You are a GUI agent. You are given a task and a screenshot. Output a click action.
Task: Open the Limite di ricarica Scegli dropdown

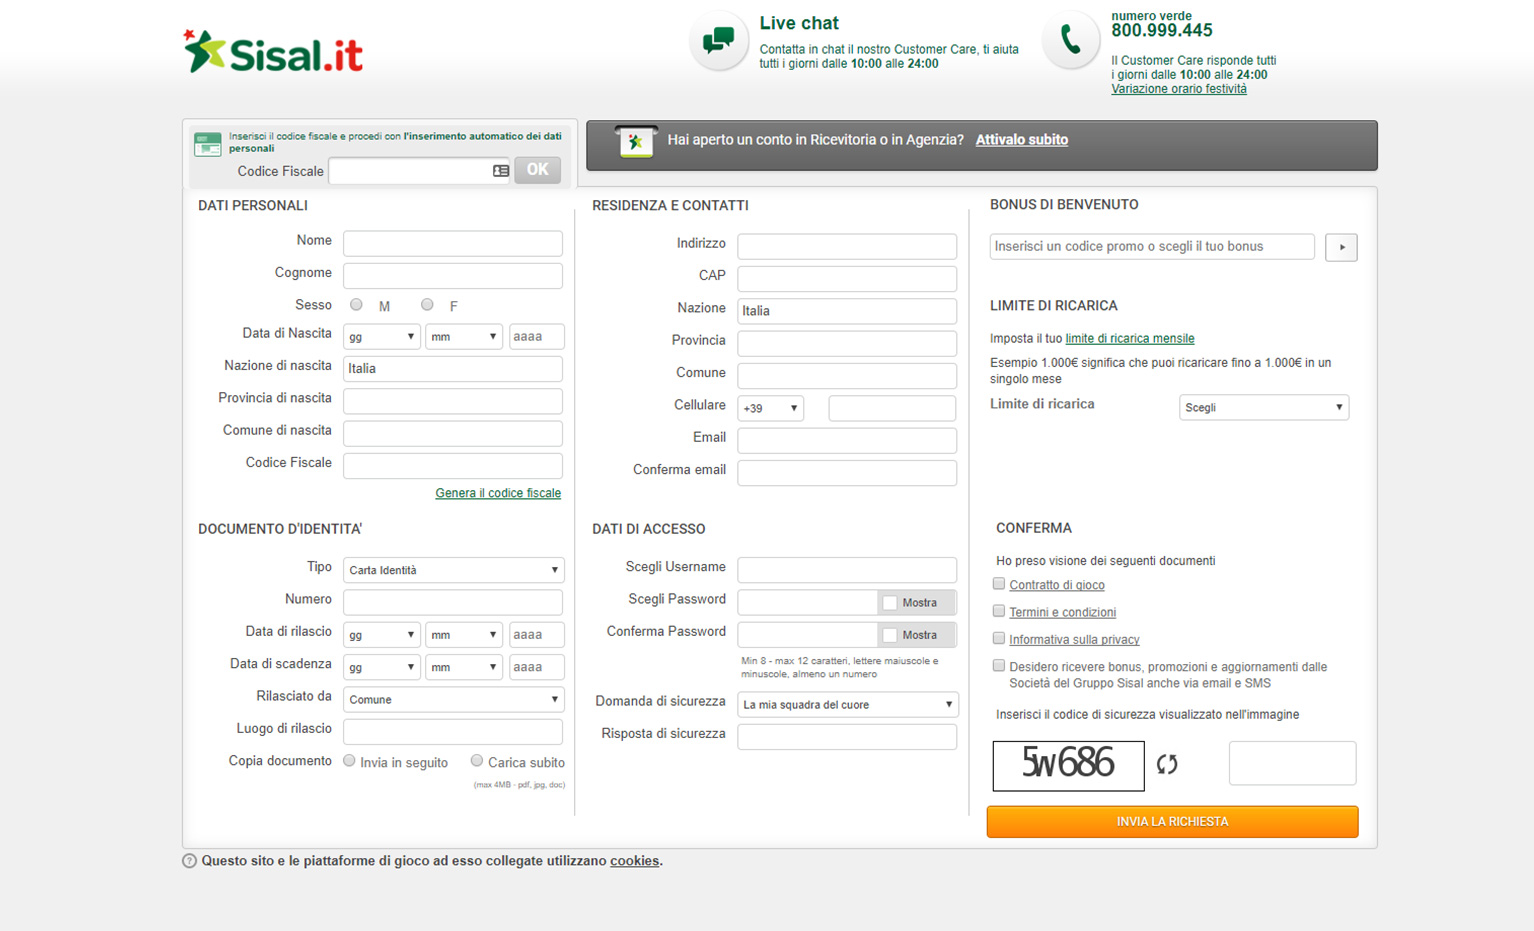pos(1263,407)
